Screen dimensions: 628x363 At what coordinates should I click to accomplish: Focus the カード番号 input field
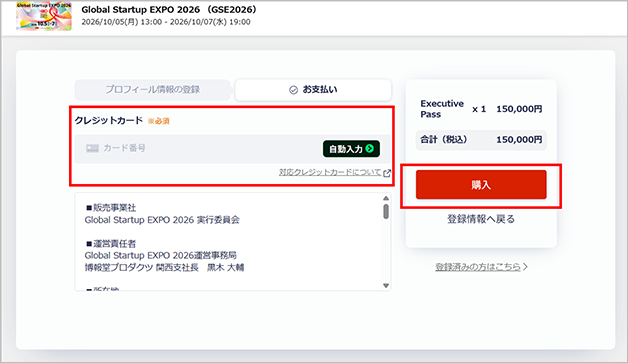click(x=232, y=149)
